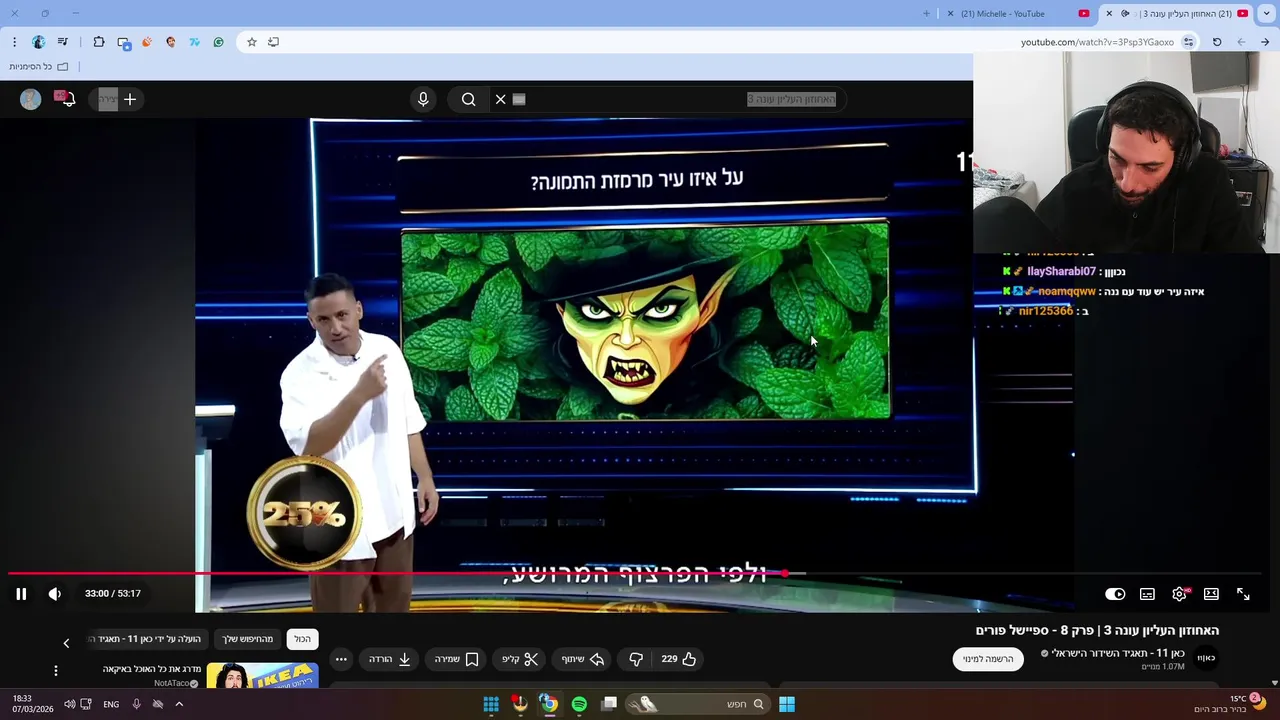1280x720 pixels.
Task: Open the player settings gear menu
Action: tap(1180, 594)
